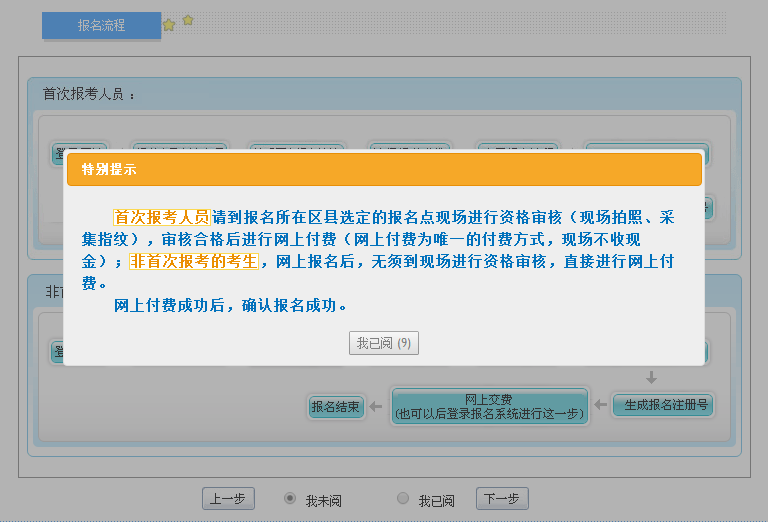Viewport: 768px width, 522px height.
Task: Click the down arrow above 生成报名注册号
Action: 651,378
